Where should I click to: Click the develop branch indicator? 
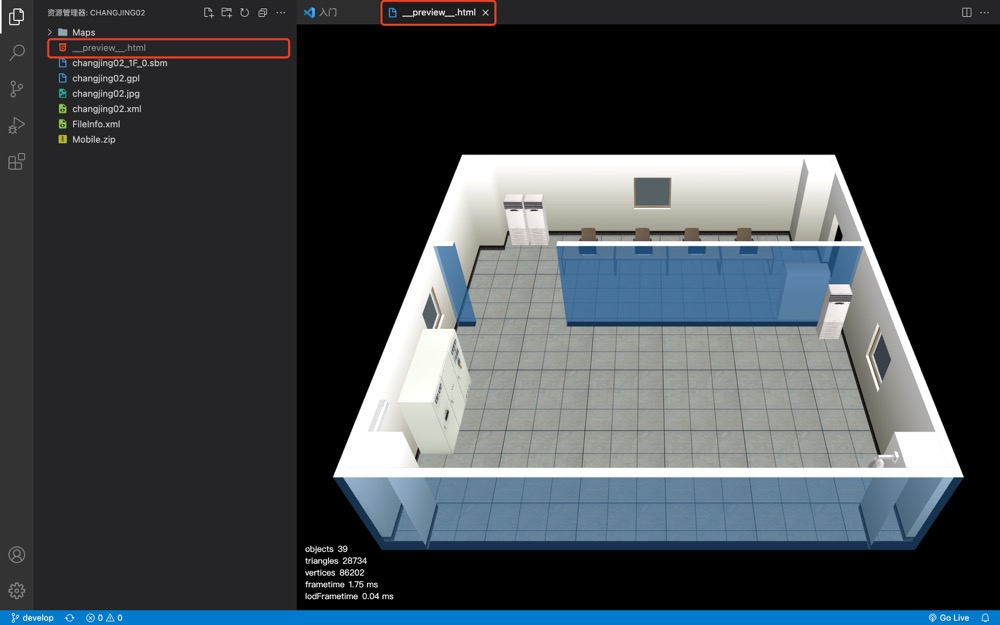(32, 618)
